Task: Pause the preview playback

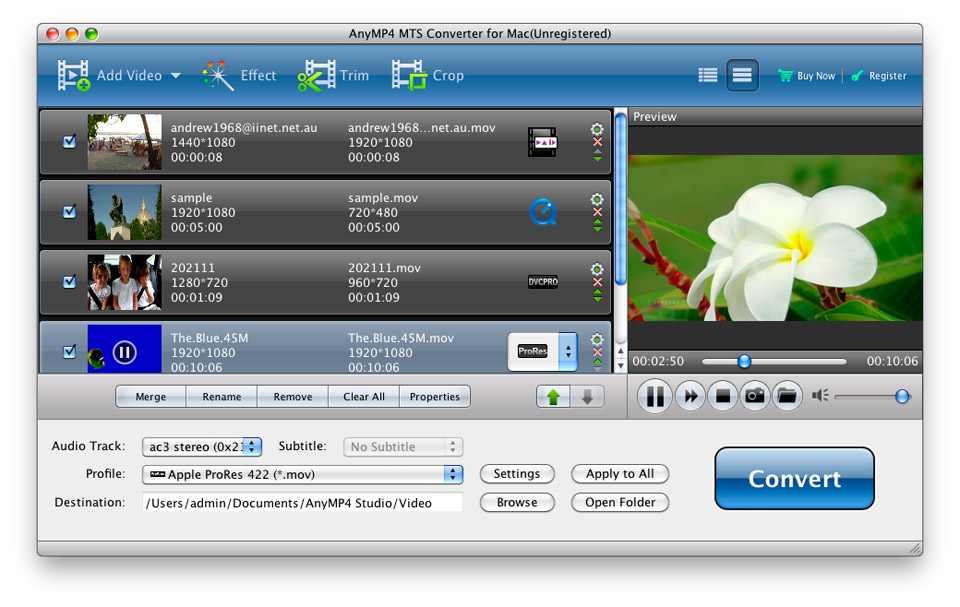Action: pos(654,397)
